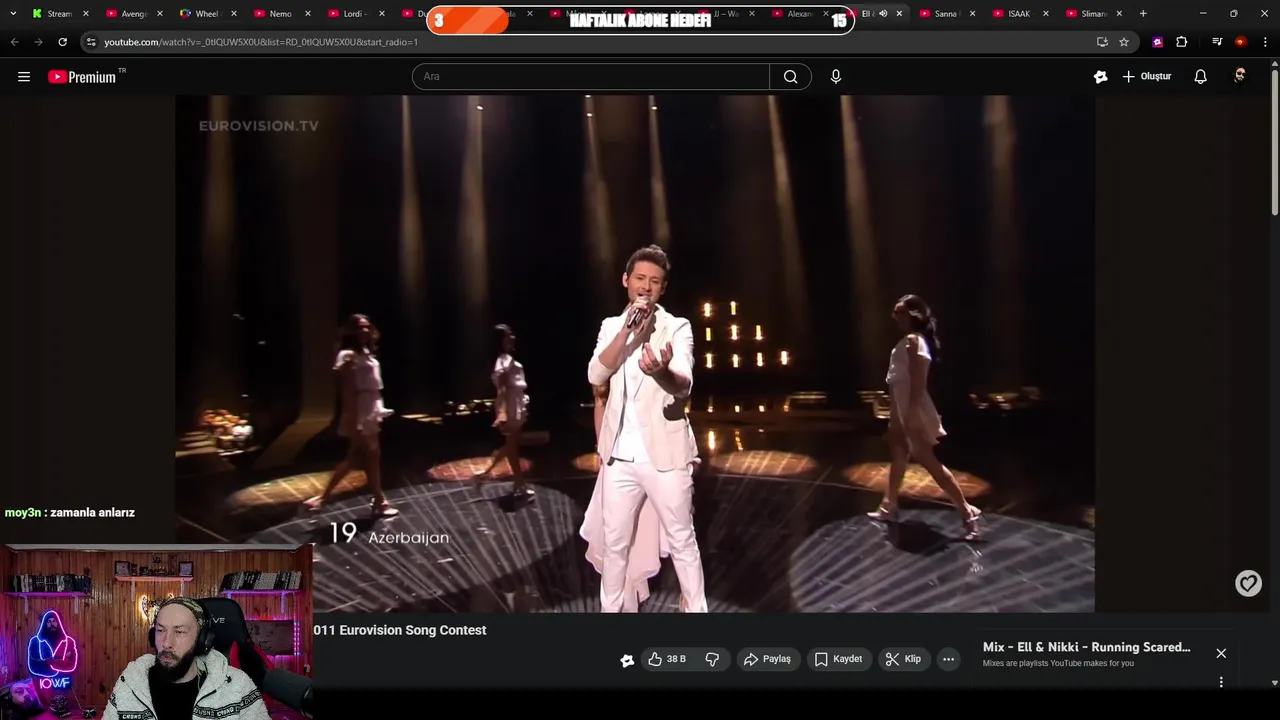Reload the page with refresh icon
Viewport: 1280px width, 720px height.
coord(62,42)
